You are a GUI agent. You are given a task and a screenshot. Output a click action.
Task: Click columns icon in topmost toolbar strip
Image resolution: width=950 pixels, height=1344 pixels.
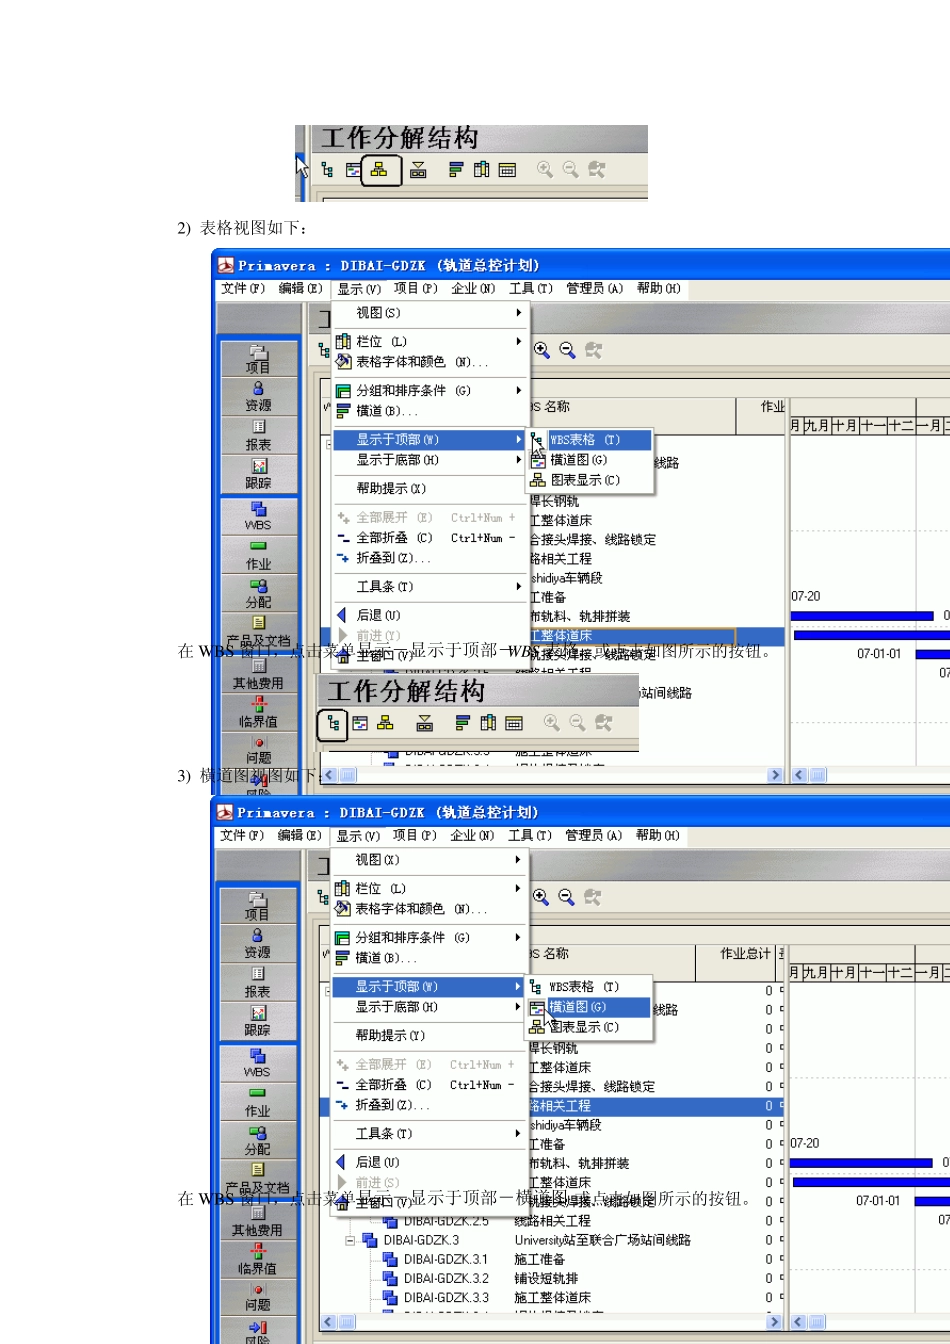[482, 170]
